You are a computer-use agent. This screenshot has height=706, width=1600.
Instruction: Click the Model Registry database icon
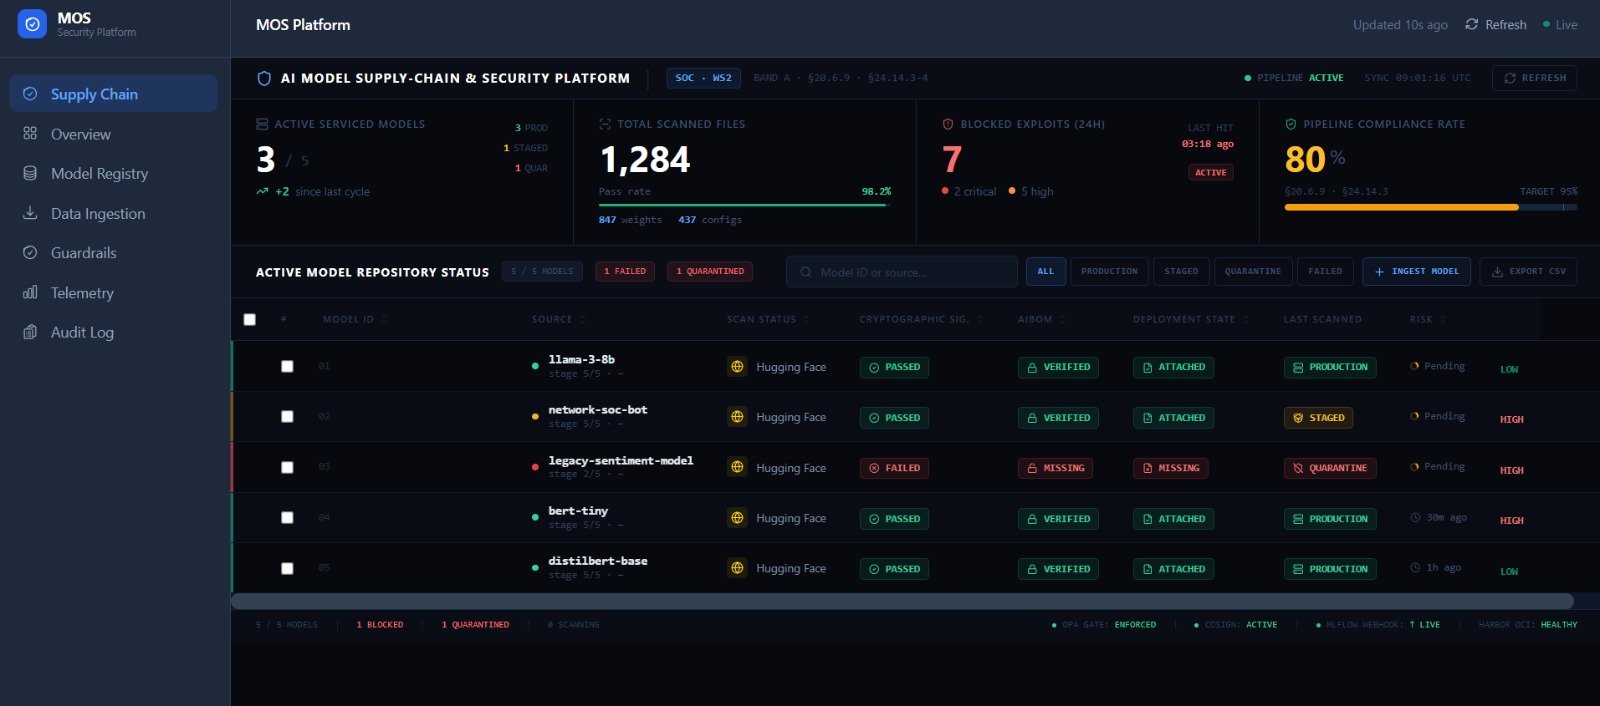(30, 173)
